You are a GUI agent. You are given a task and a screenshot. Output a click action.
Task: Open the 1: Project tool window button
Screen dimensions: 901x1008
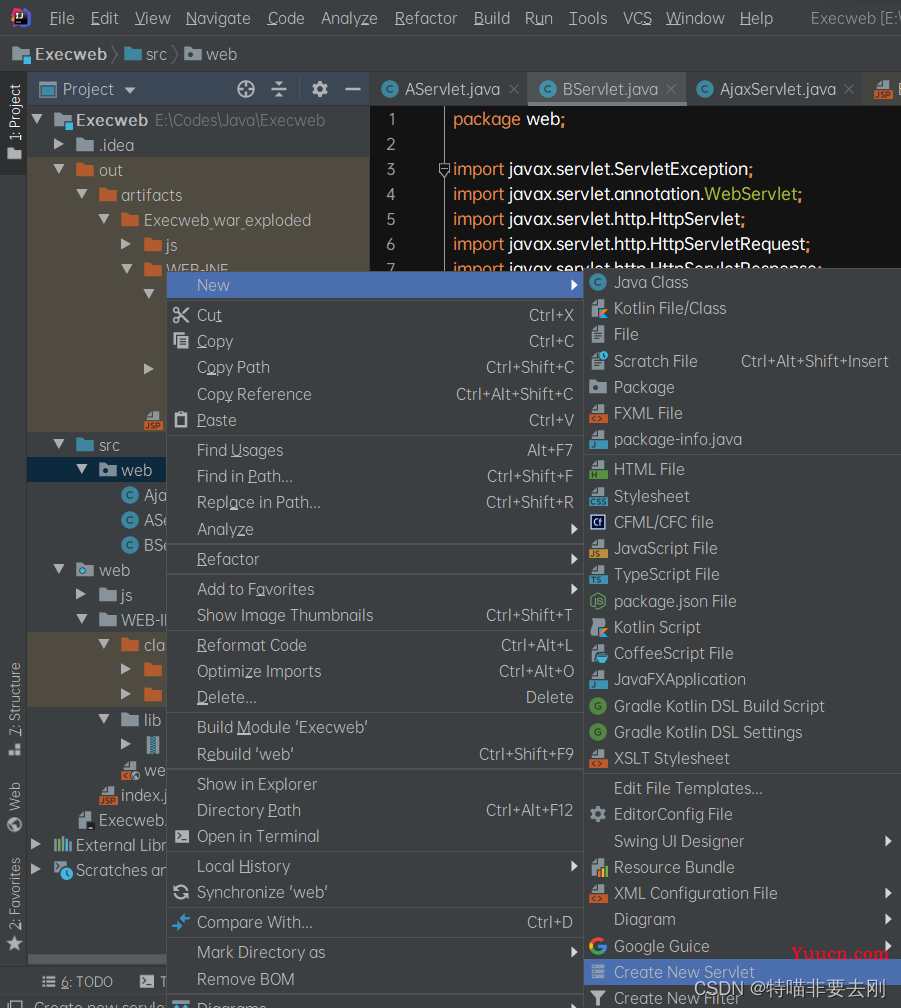coord(14,122)
